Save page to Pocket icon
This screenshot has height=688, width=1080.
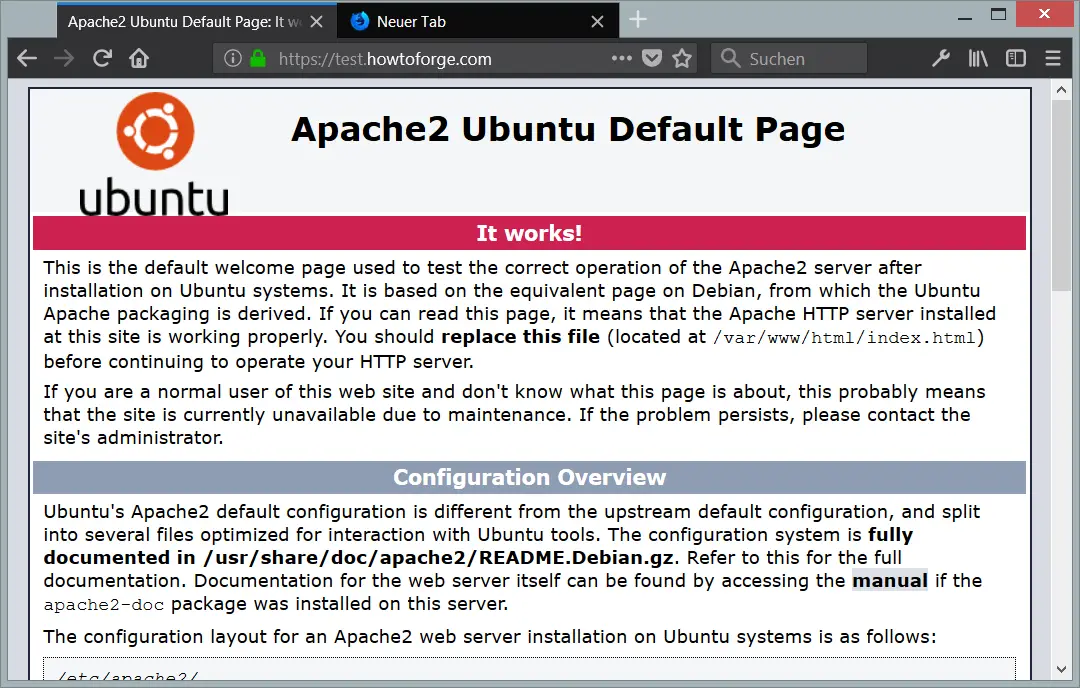(652, 59)
